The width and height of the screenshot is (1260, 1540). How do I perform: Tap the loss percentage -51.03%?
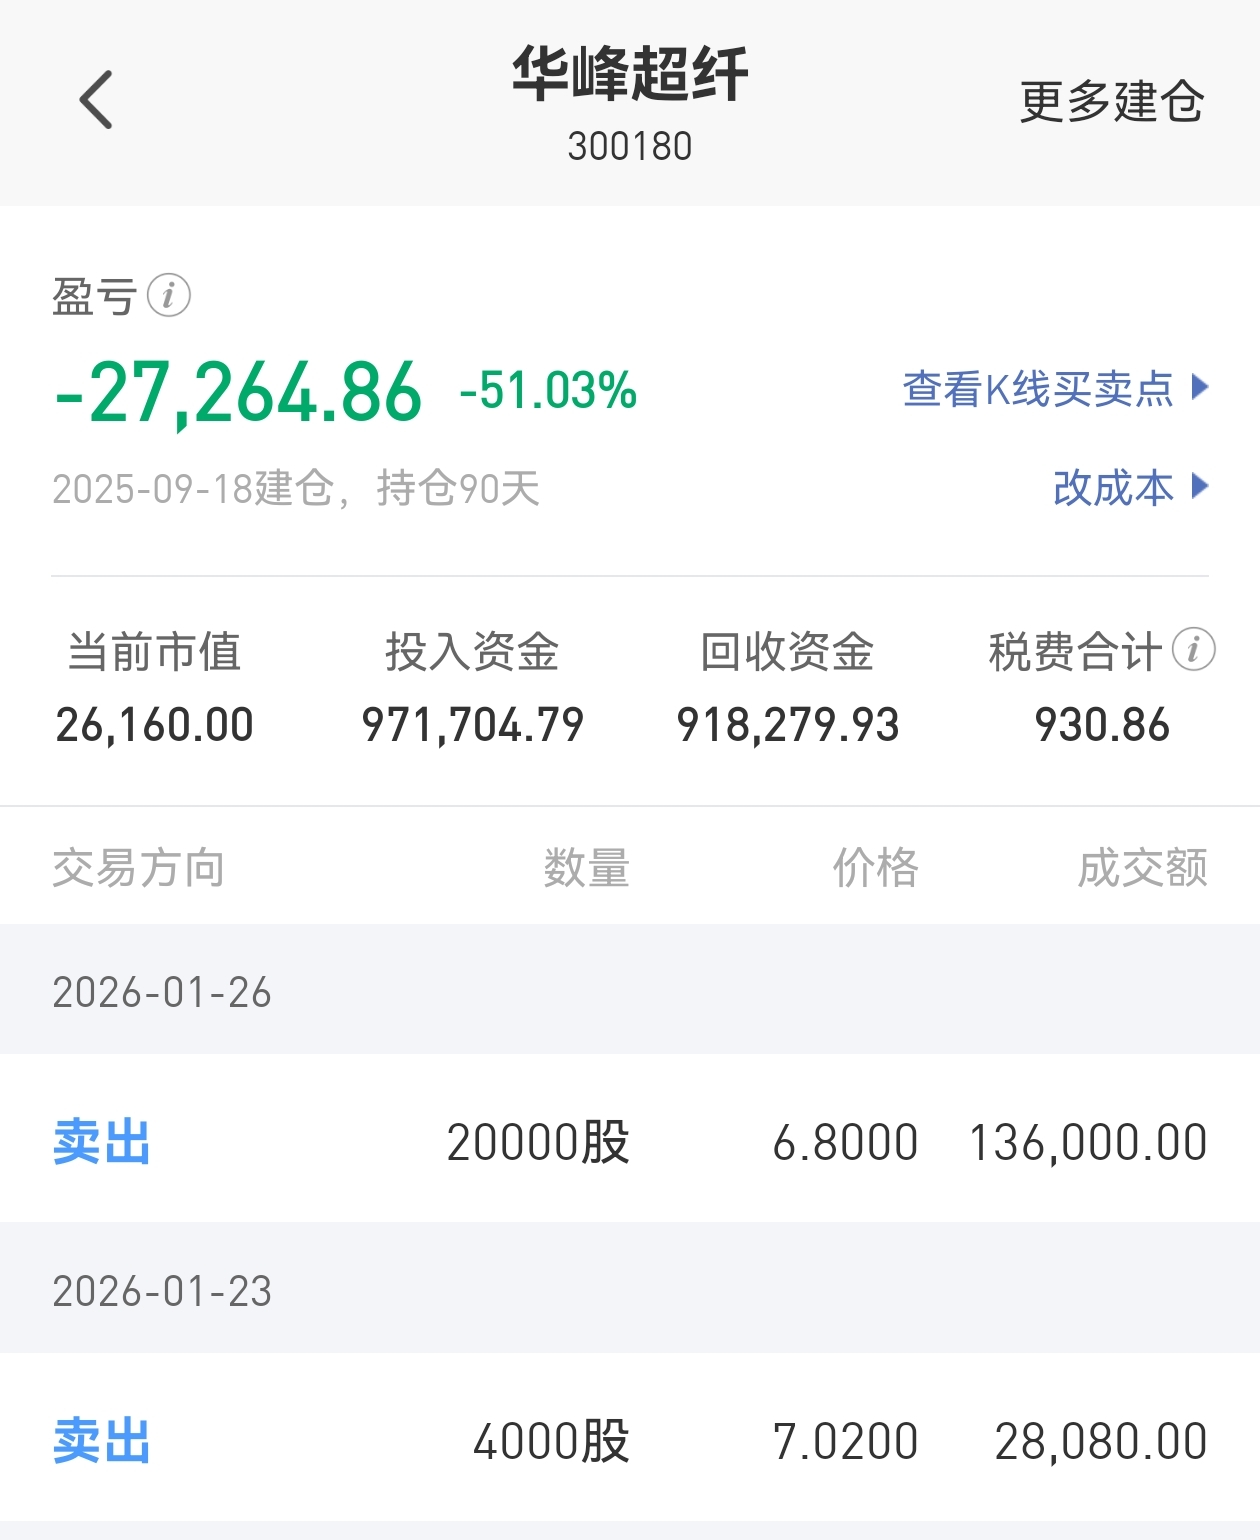pyautogui.click(x=548, y=391)
